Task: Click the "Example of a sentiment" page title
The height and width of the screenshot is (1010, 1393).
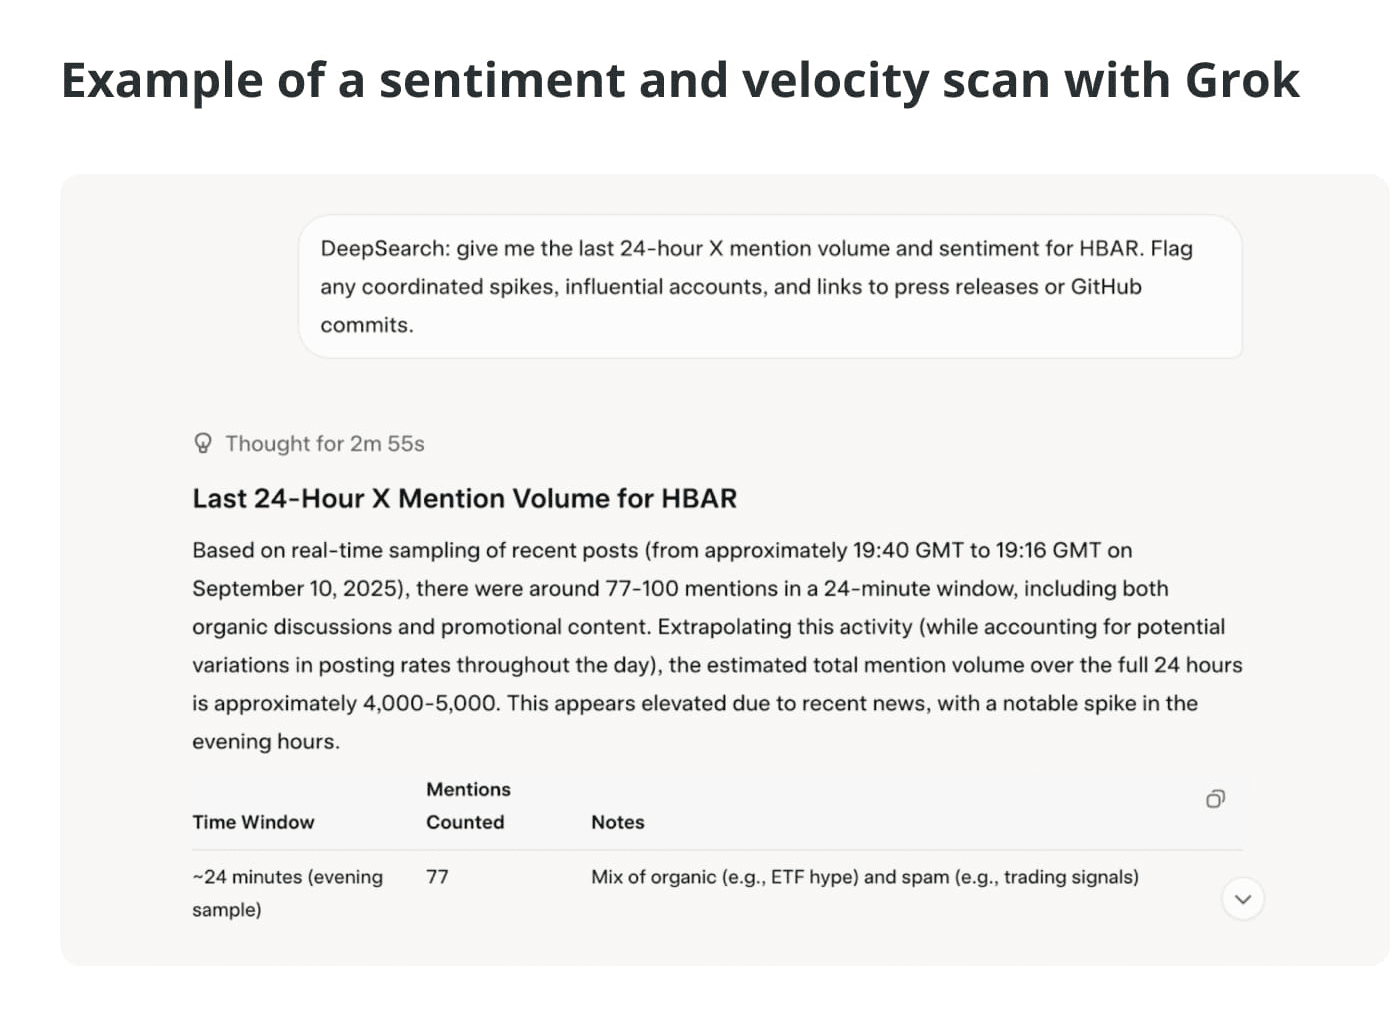Action: [680, 81]
